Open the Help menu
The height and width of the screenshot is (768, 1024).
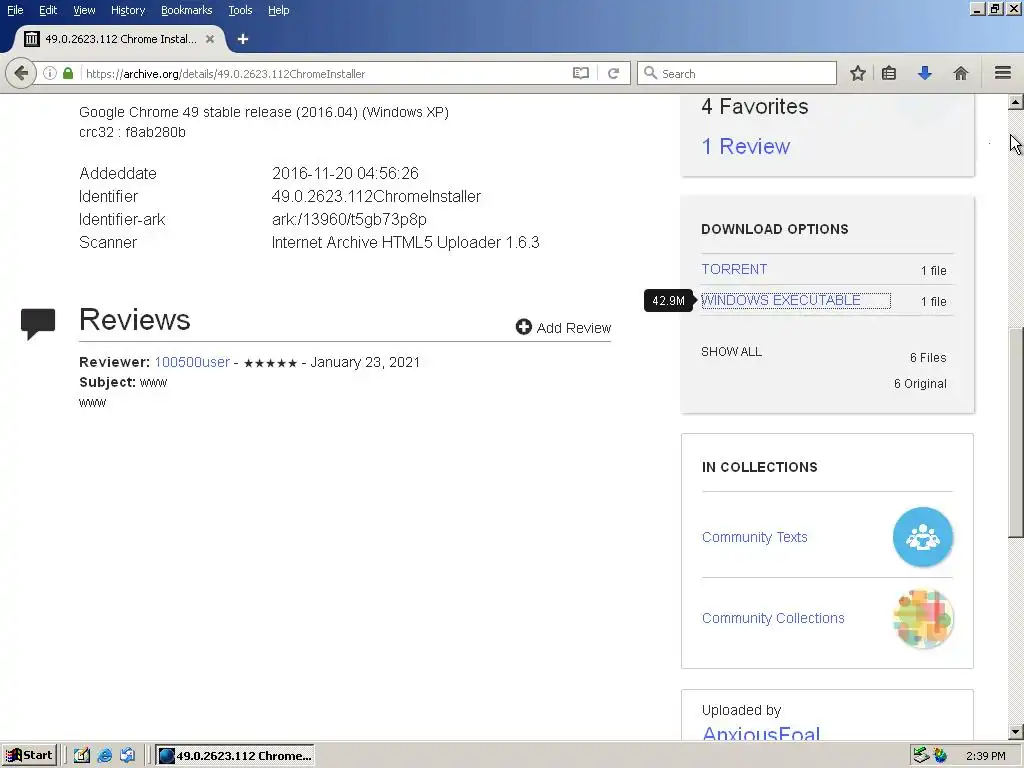pos(278,10)
